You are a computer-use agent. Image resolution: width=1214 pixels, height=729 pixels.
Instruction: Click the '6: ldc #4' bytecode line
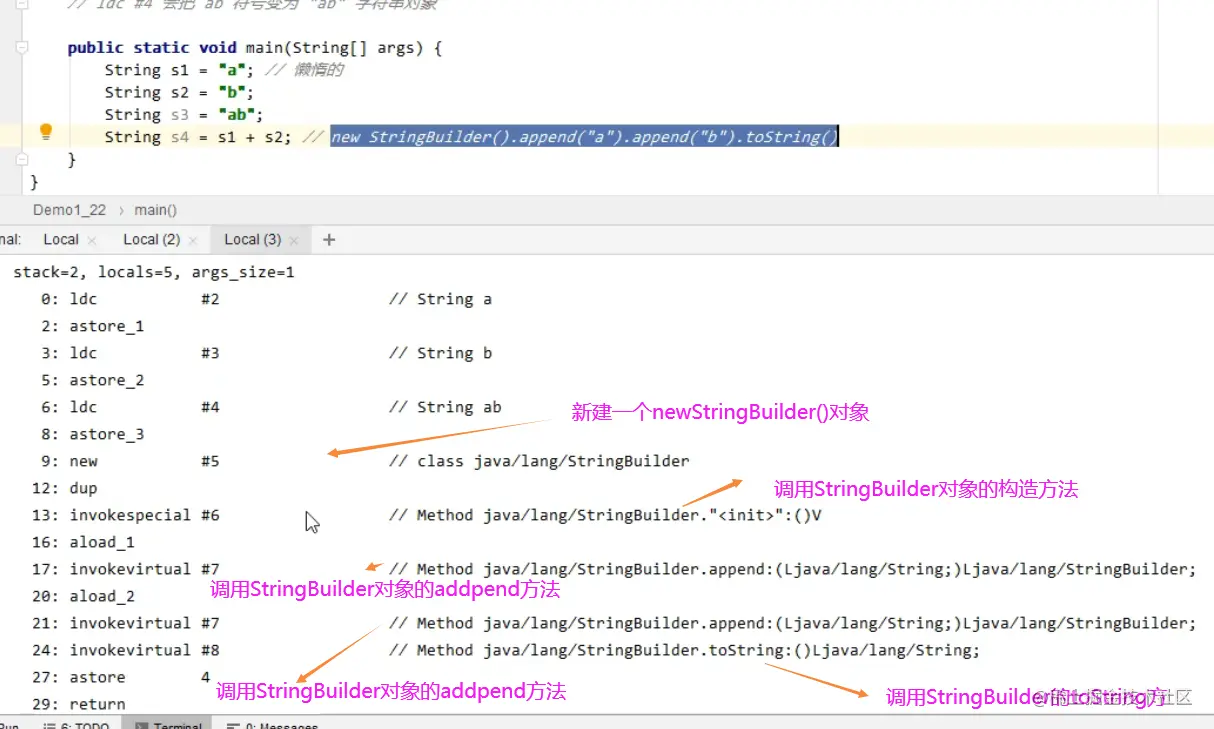tap(271, 407)
